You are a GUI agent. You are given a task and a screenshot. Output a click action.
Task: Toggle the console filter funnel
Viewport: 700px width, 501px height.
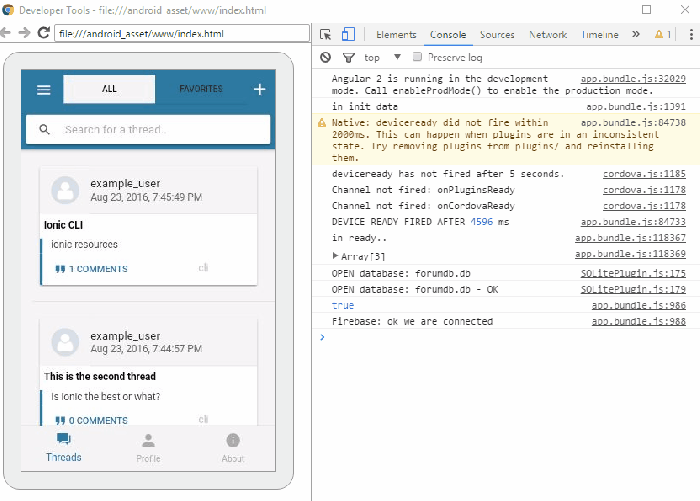click(349, 58)
